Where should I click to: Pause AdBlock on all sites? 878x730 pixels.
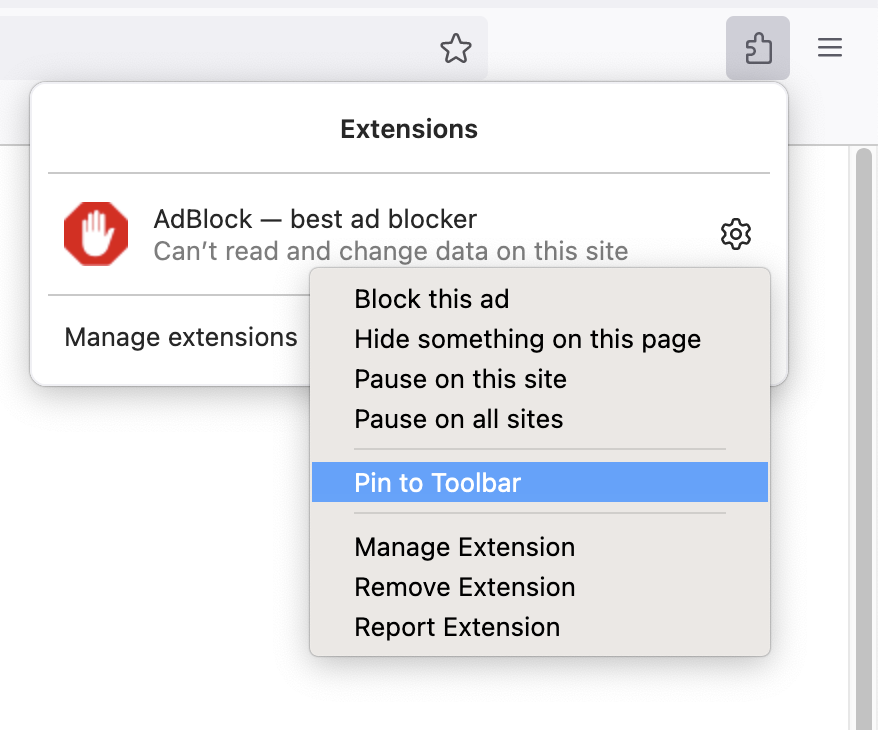(459, 419)
